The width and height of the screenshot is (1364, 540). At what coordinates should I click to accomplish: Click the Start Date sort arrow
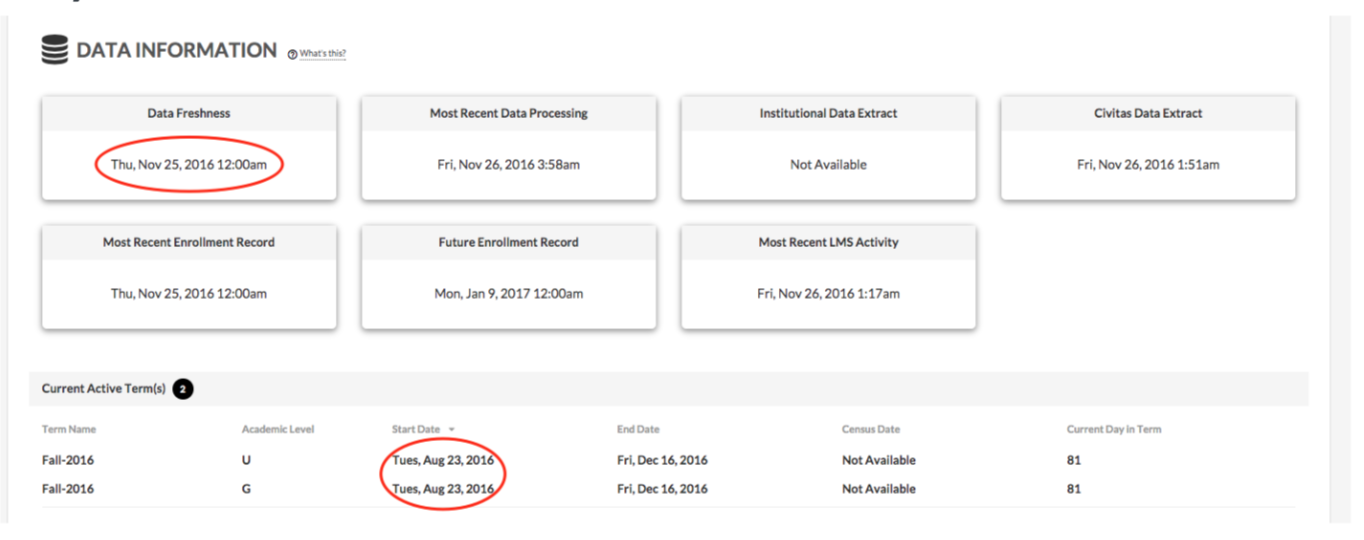tap(452, 430)
